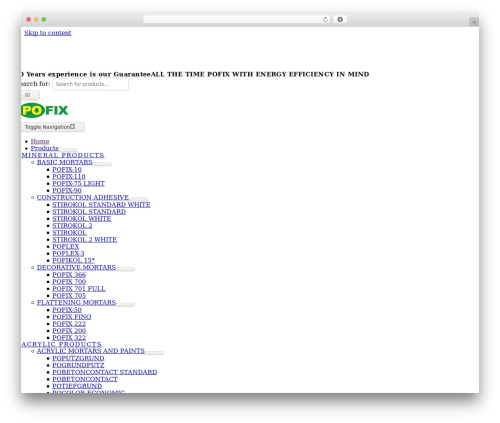Image resolution: width=500 pixels, height=423 pixels.
Task: Open POFLEX-3 product link
Action: coord(68,254)
